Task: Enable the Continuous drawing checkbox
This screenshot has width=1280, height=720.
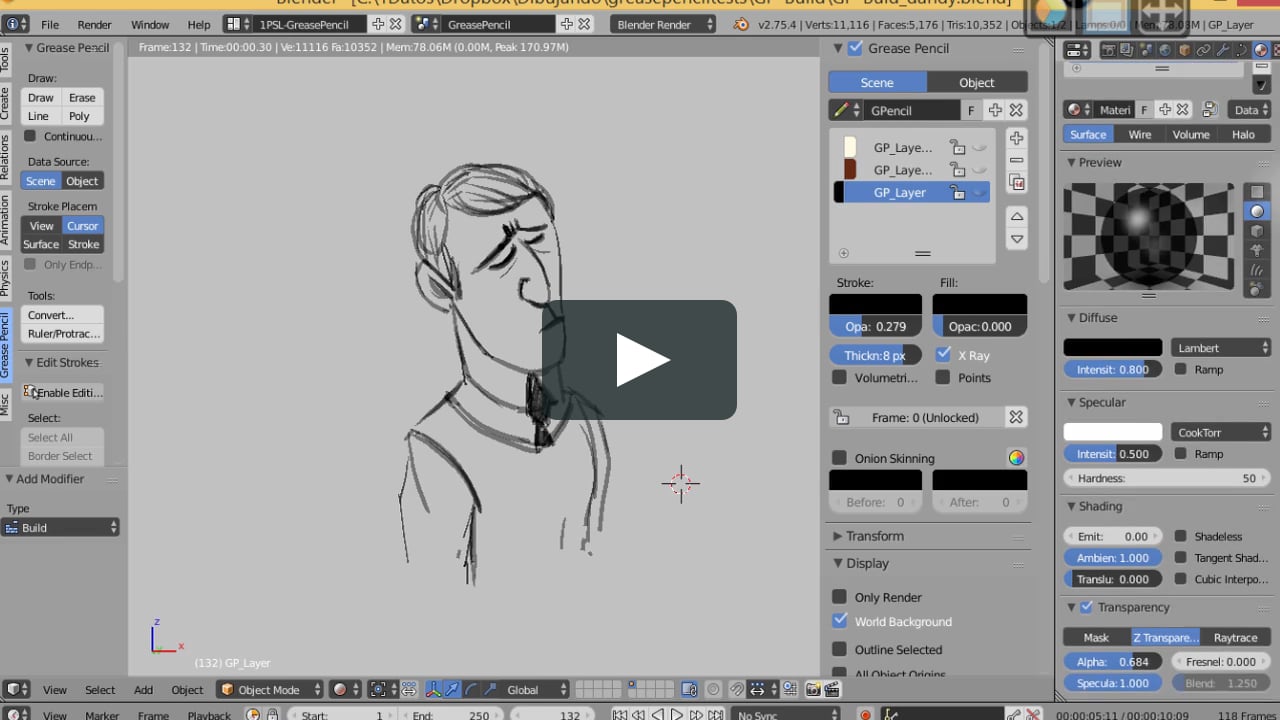Action: click(x=30, y=136)
